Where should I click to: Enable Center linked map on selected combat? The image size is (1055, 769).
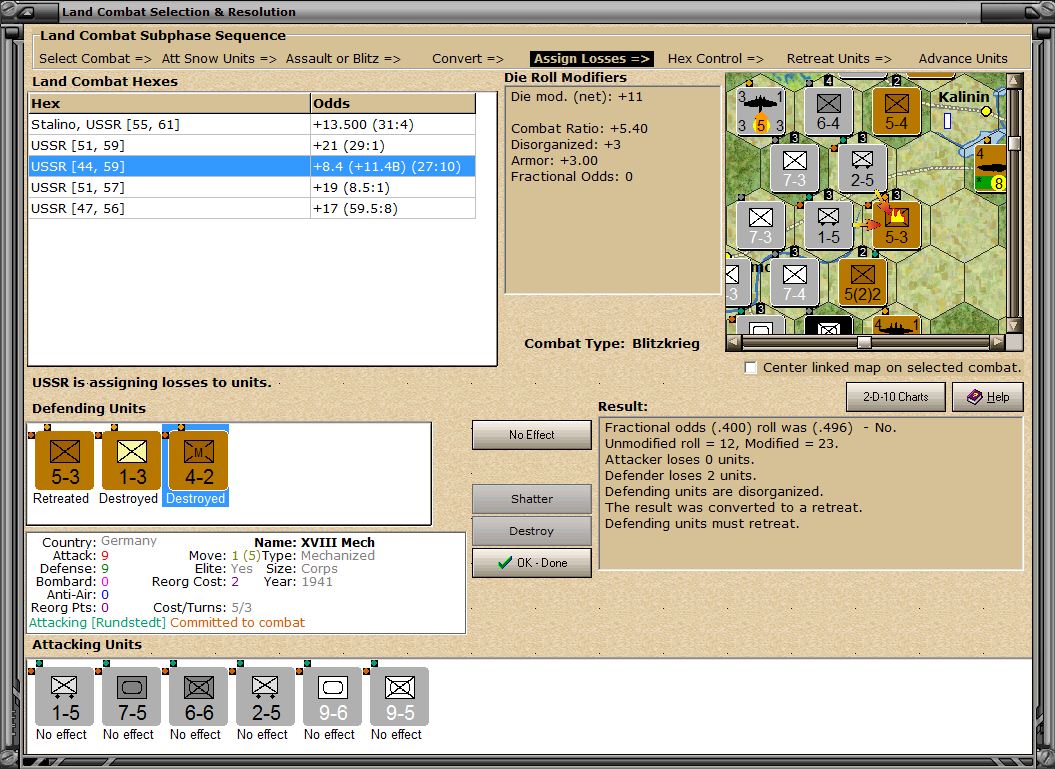click(751, 367)
